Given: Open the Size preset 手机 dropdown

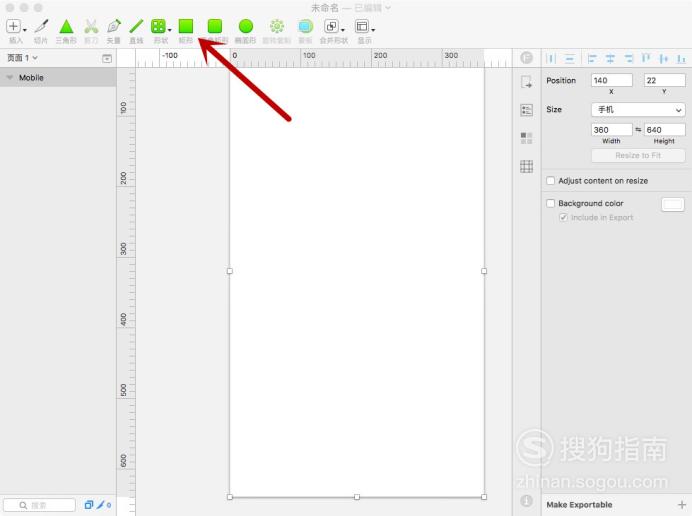Looking at the screenshot, I should pos(638,109).
